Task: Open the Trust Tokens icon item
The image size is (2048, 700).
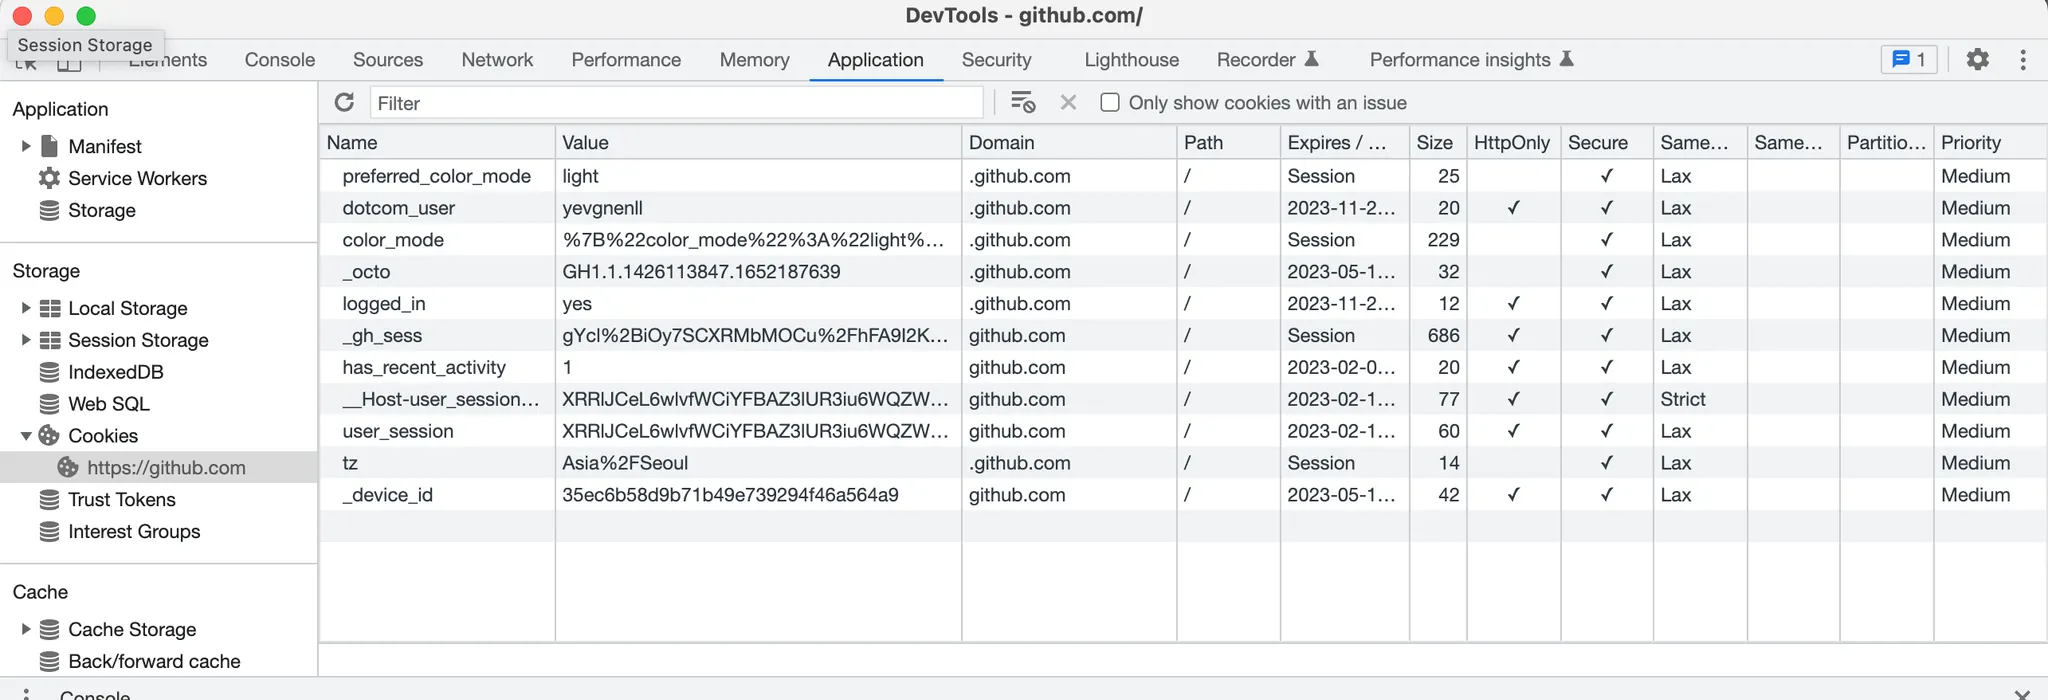Action: pyautogui.click(x=49, y=500)
